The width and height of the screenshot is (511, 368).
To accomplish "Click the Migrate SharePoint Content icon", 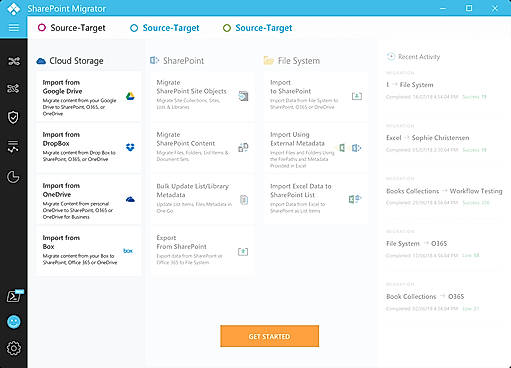I will [243, 147].
